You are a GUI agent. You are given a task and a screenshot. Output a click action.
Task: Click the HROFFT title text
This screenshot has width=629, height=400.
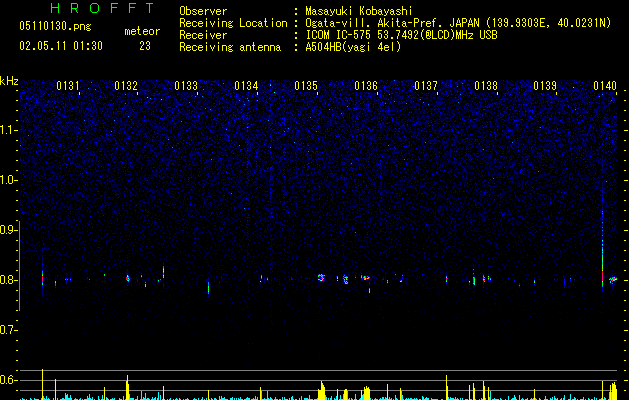(x=102, y=8)
